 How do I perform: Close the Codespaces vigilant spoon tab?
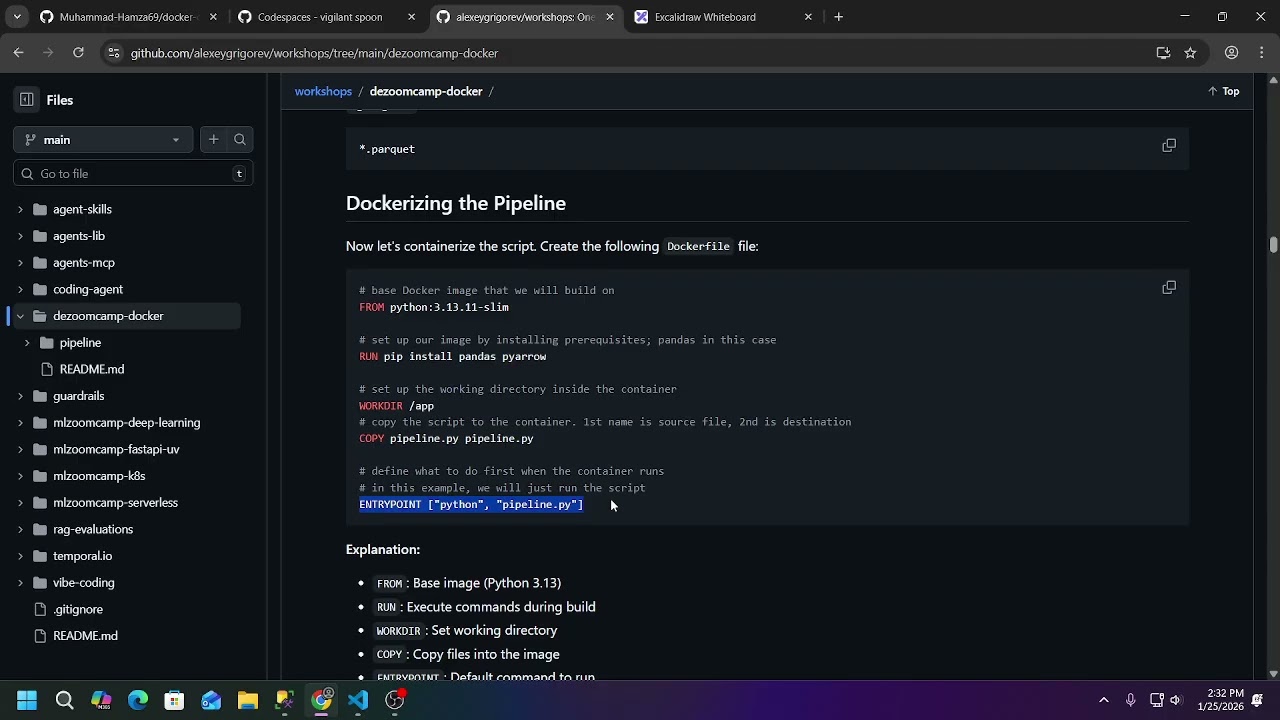(x=412, y=17)
